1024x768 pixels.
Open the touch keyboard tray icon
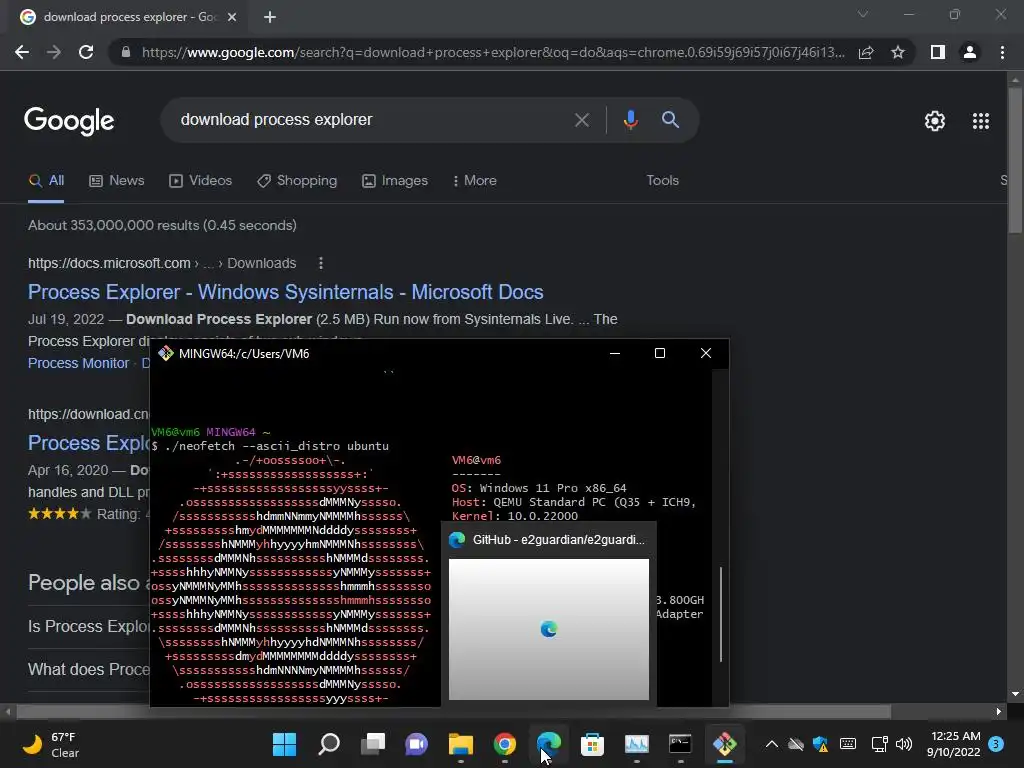(x=848, y=744)
